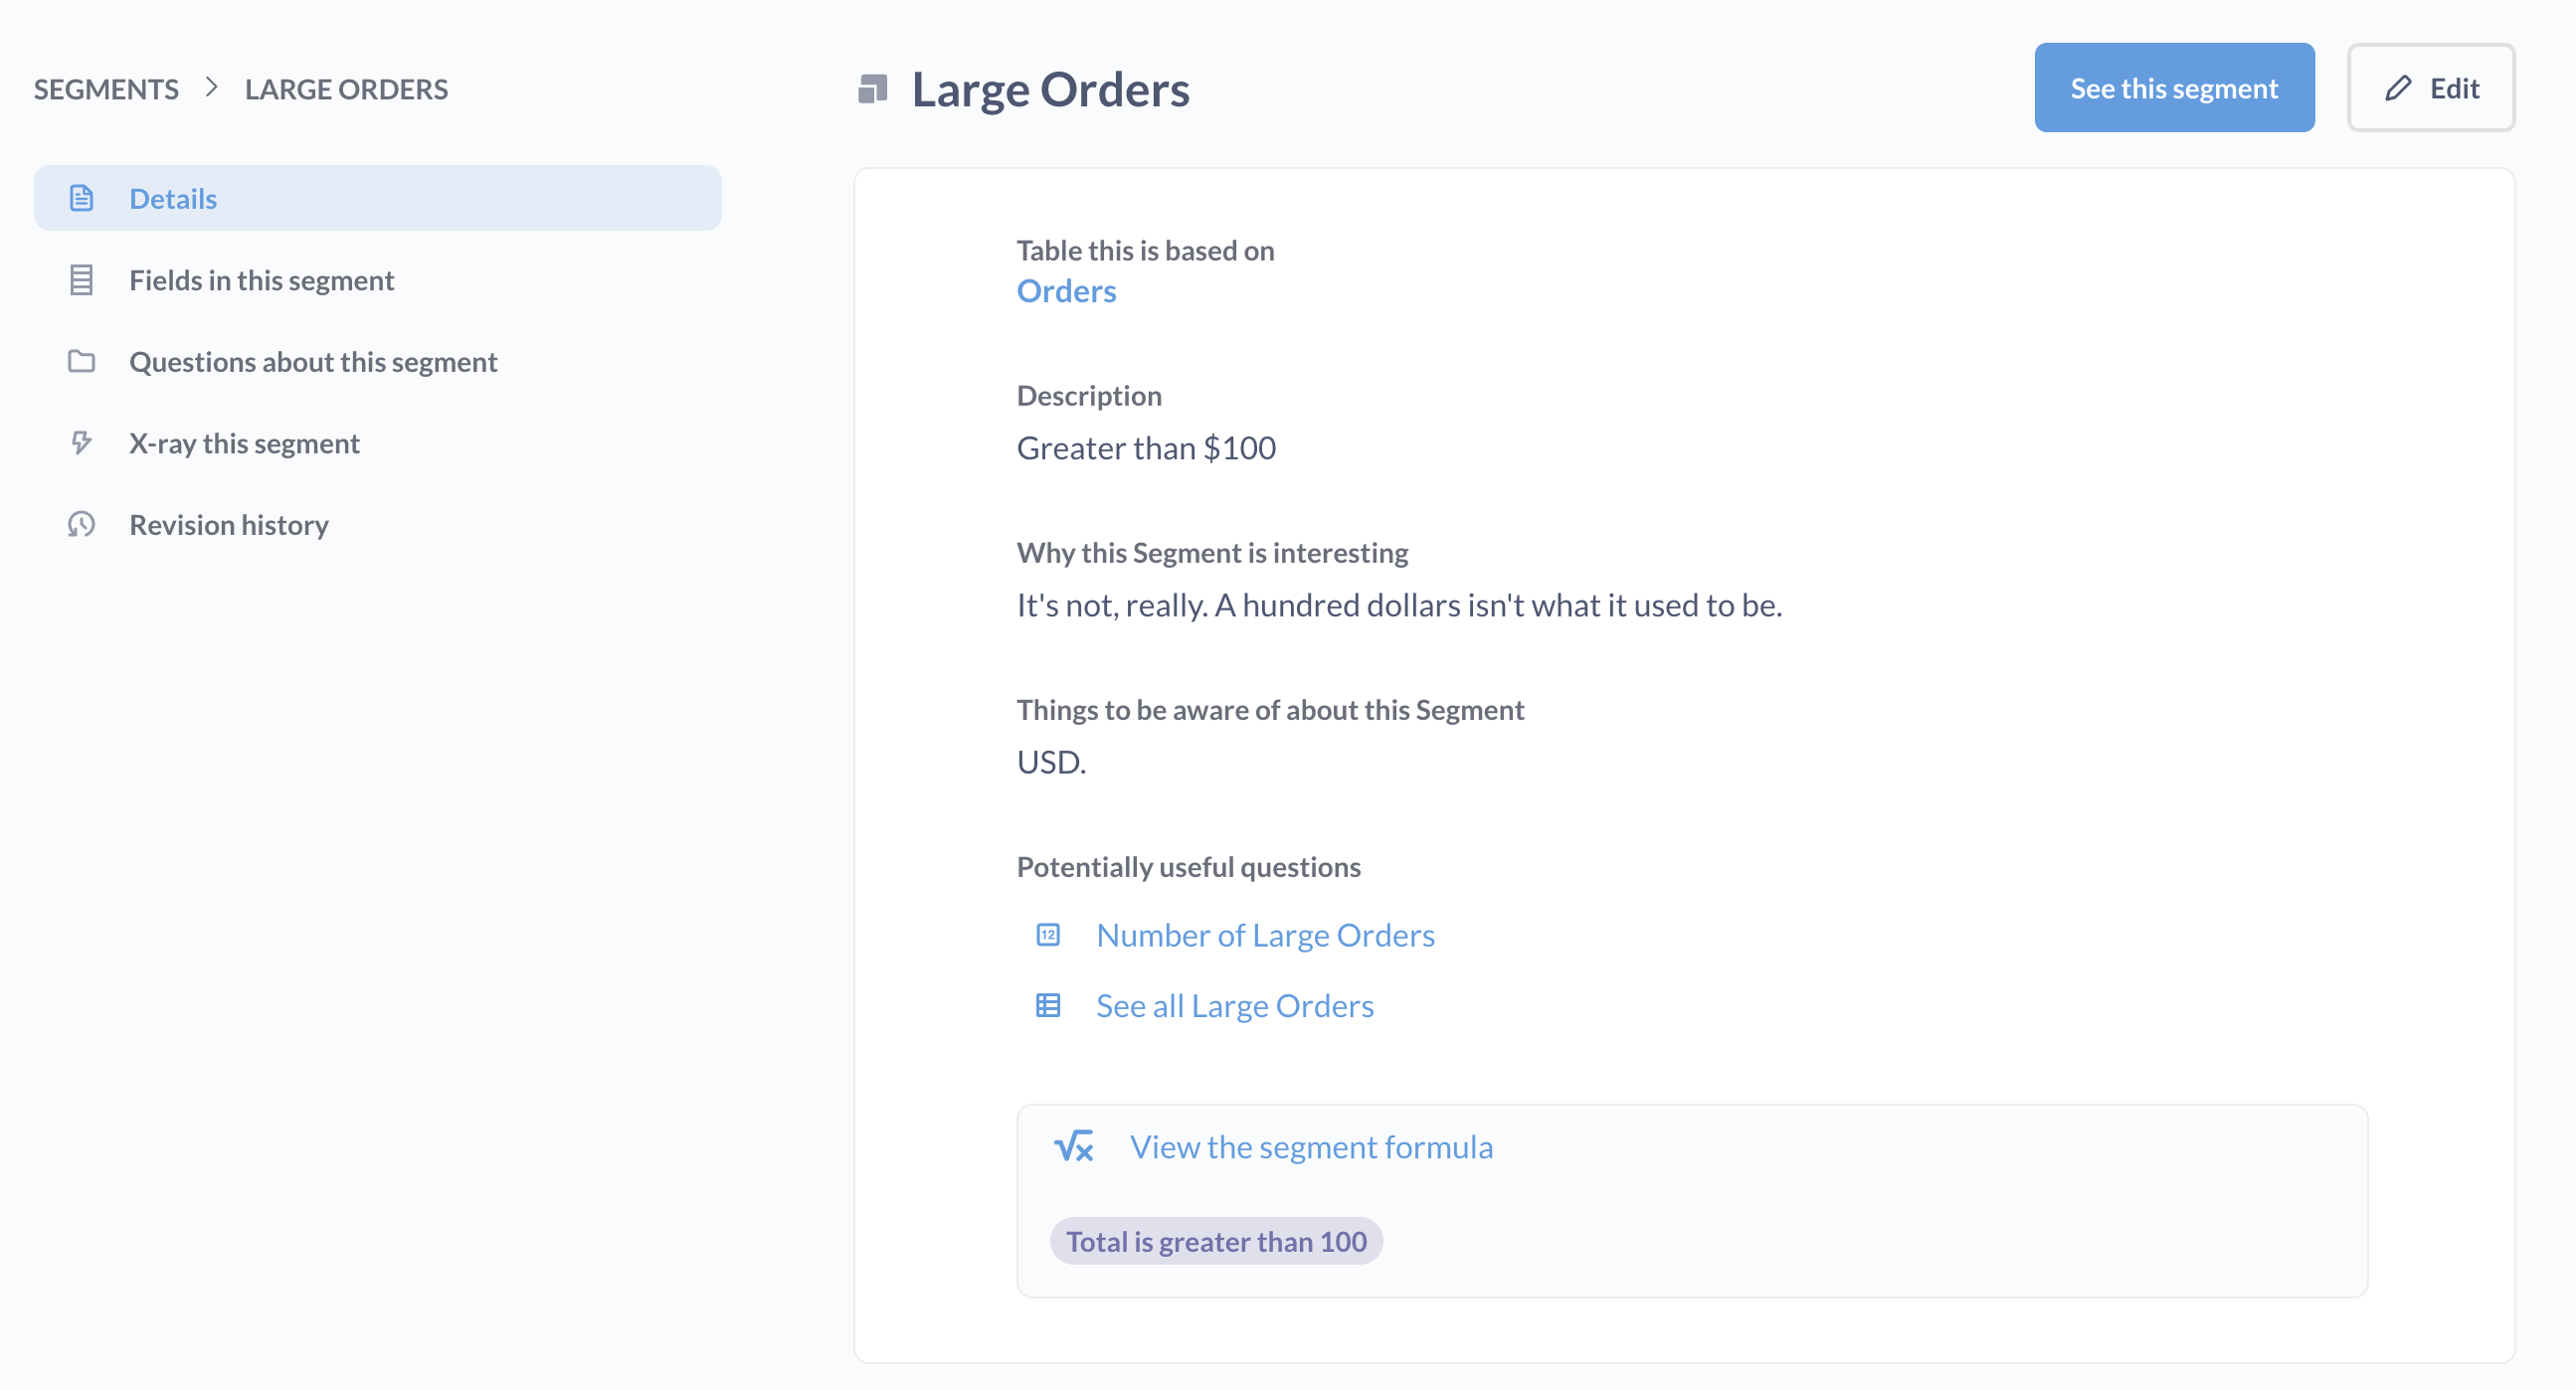Click the See this segment button
The width and height of the screenshot is (2576, 1390).
[x=2174, y=88]
